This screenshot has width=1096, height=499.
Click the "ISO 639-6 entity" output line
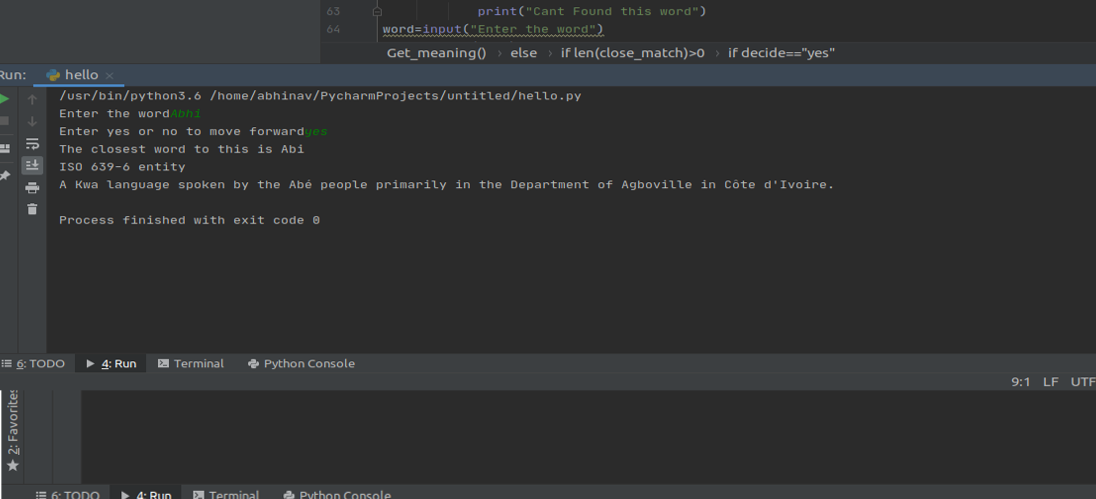pos(122,167)
